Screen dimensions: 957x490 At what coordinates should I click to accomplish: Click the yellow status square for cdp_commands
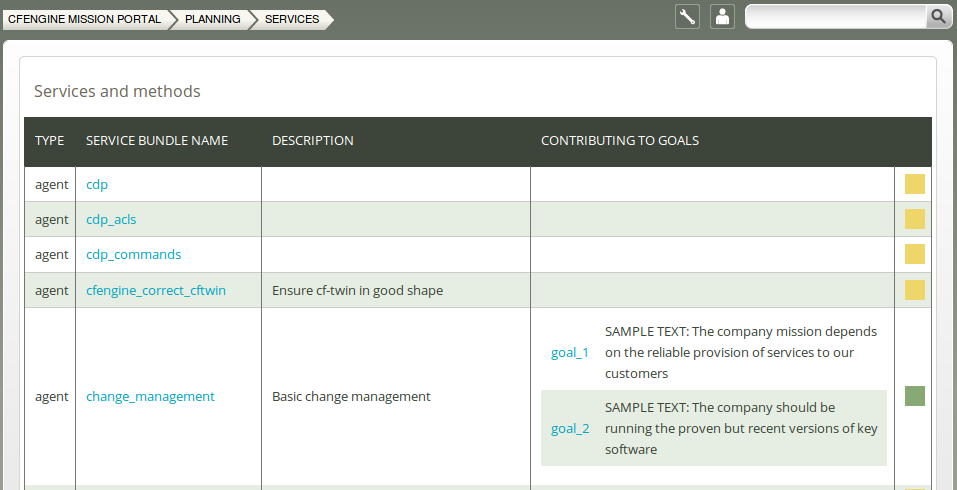[x=914, y=254]
